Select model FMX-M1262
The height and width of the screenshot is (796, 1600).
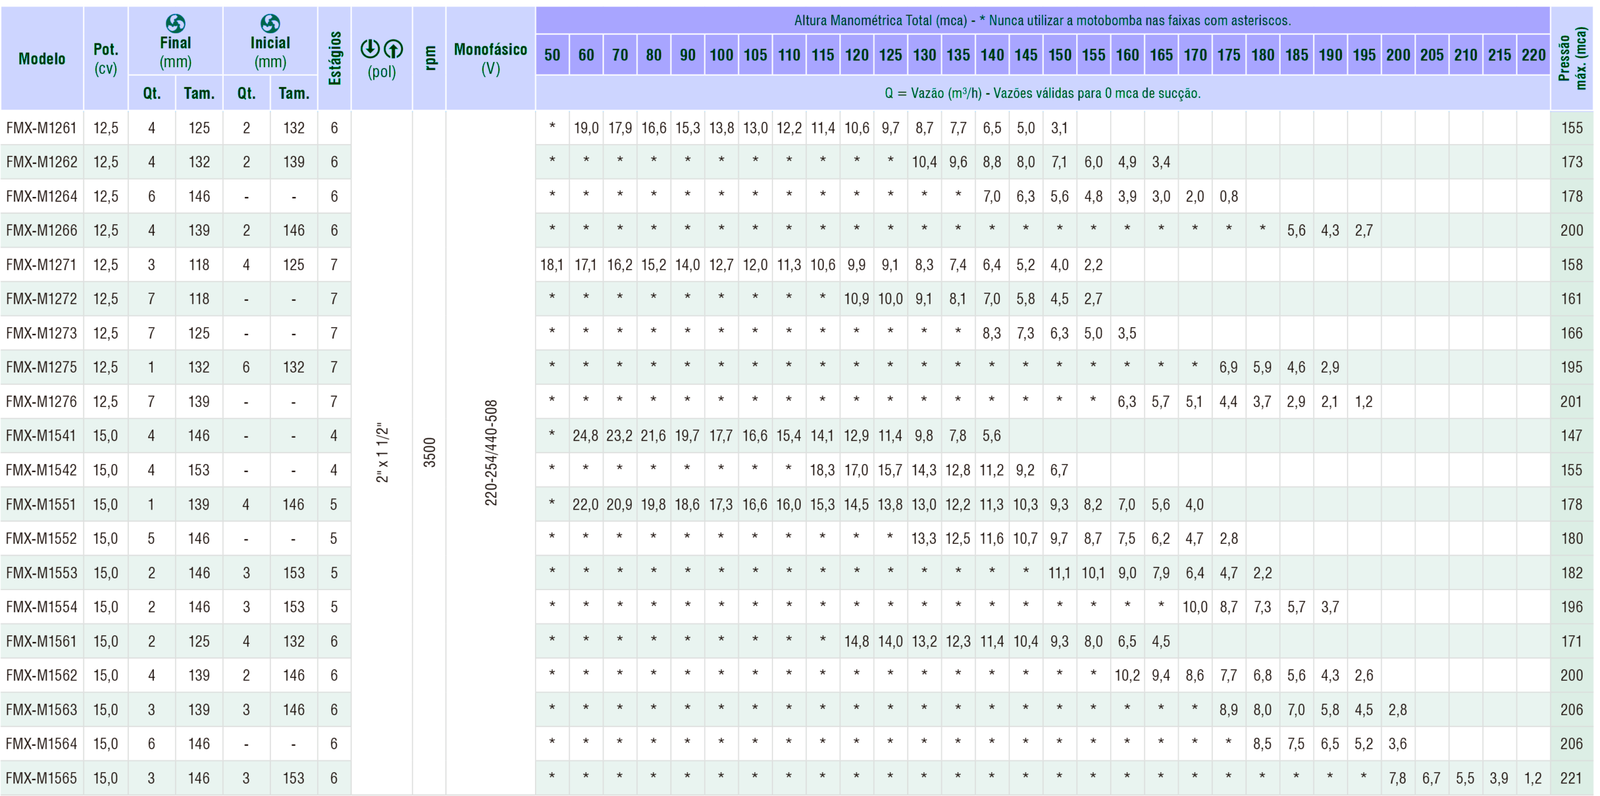[41, 162]
